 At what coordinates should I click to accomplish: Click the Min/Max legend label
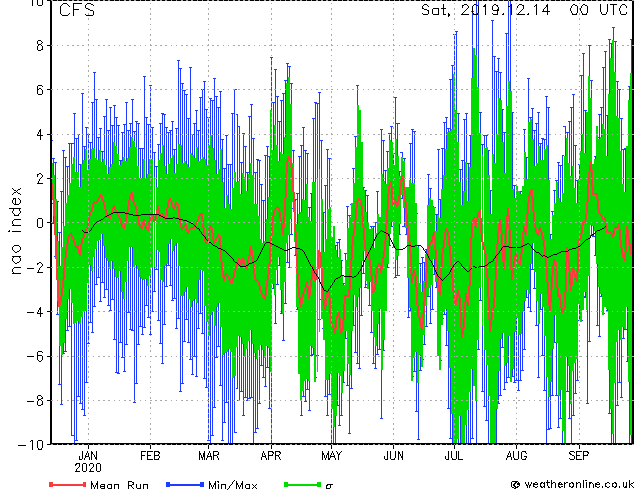[x=235, y=484]
